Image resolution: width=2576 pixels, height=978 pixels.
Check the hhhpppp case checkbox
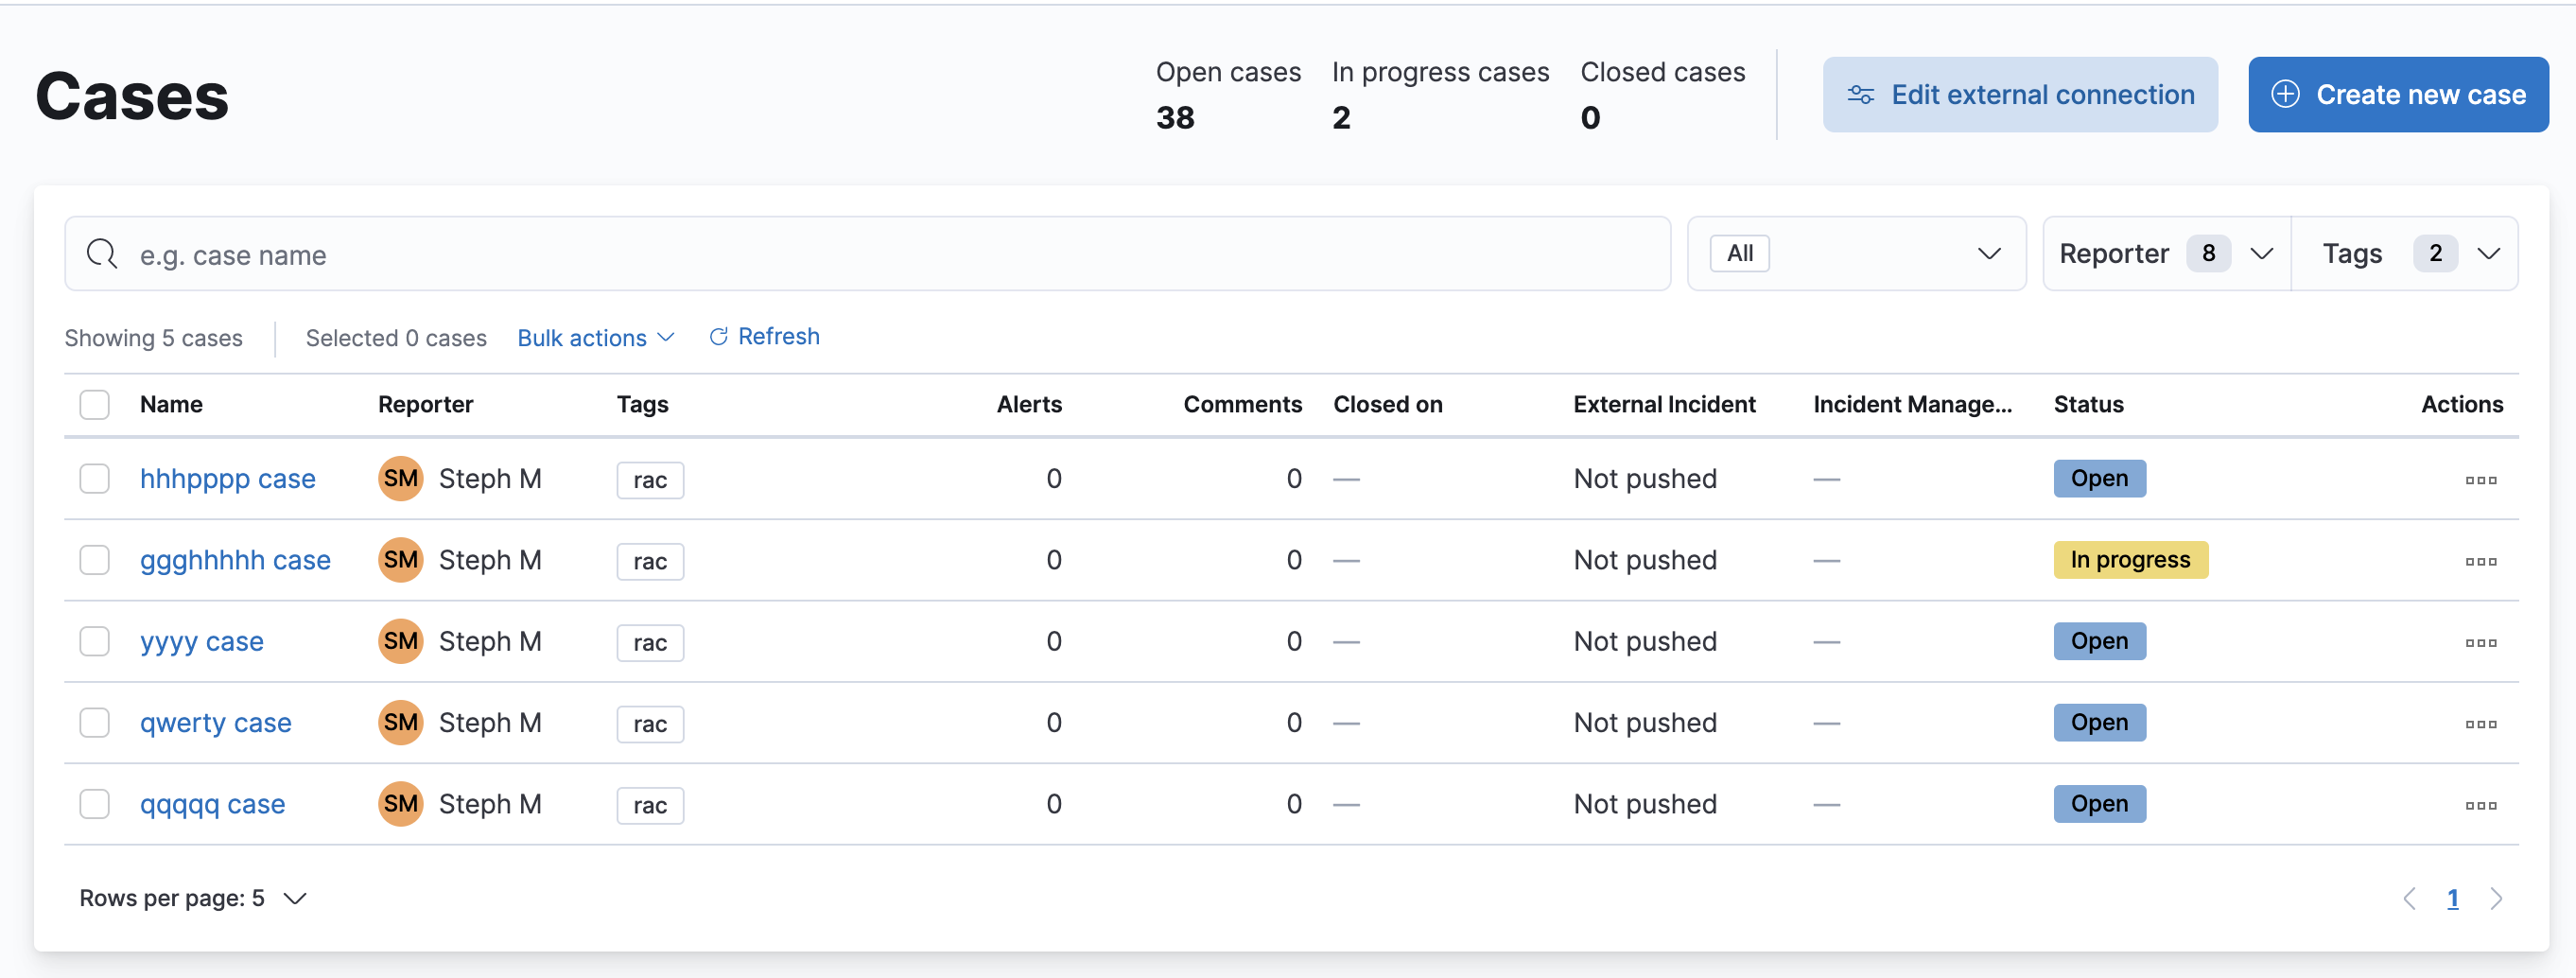pyautogui.click(x=95, y=479)
